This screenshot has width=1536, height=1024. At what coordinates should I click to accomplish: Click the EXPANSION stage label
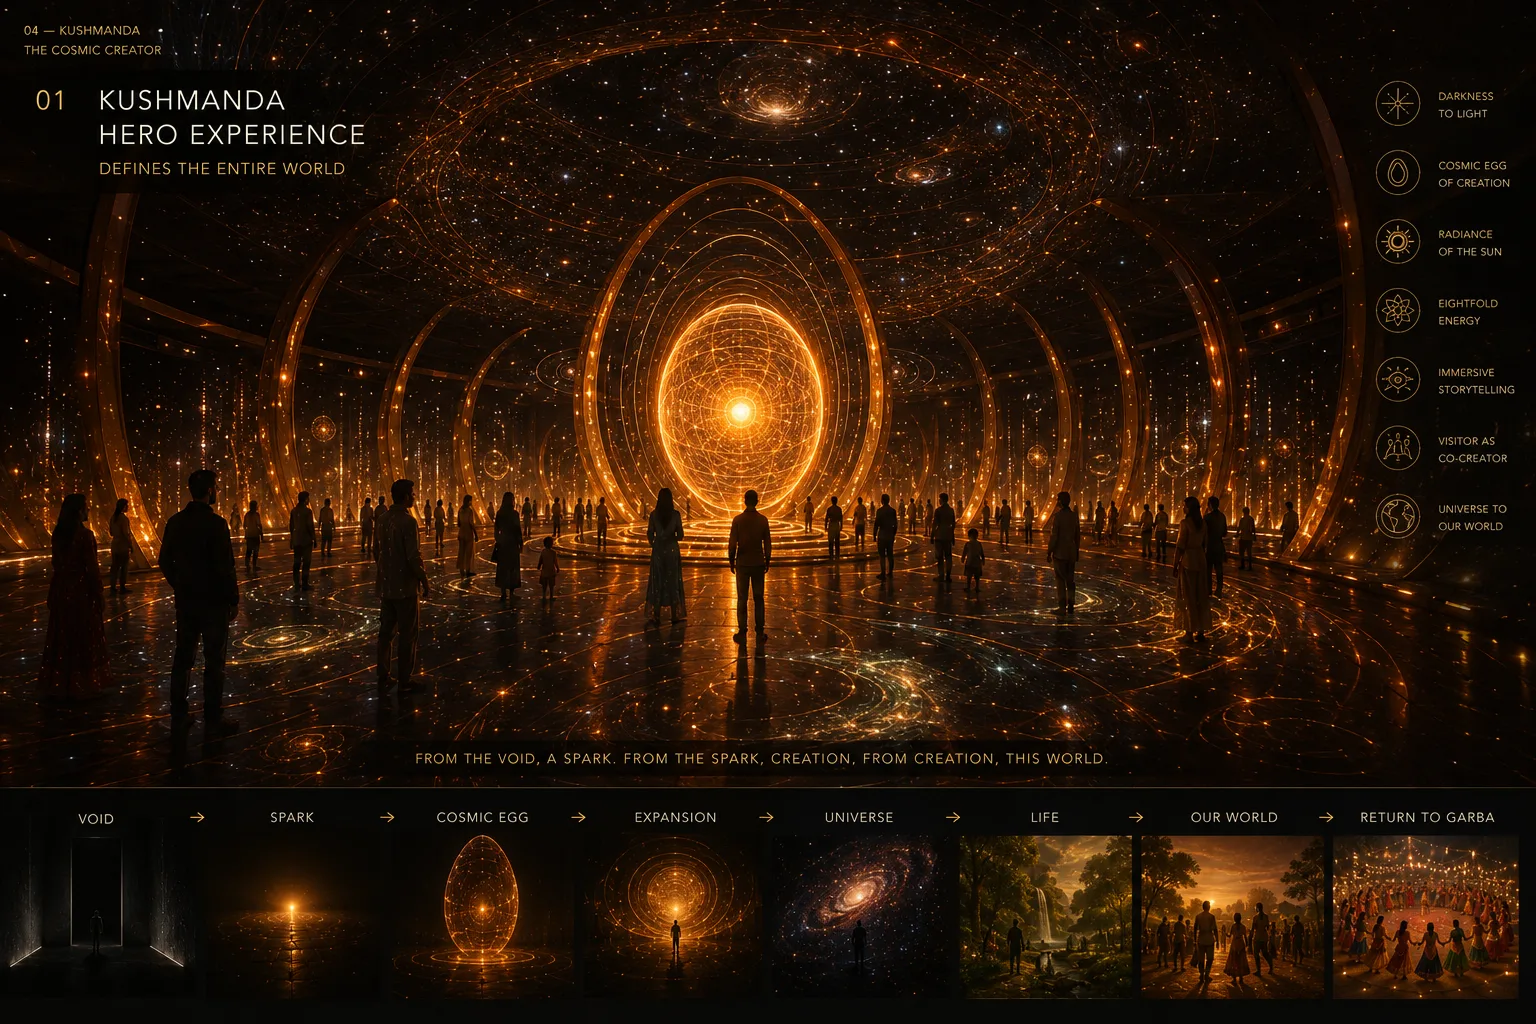click(x=675, y=817)
